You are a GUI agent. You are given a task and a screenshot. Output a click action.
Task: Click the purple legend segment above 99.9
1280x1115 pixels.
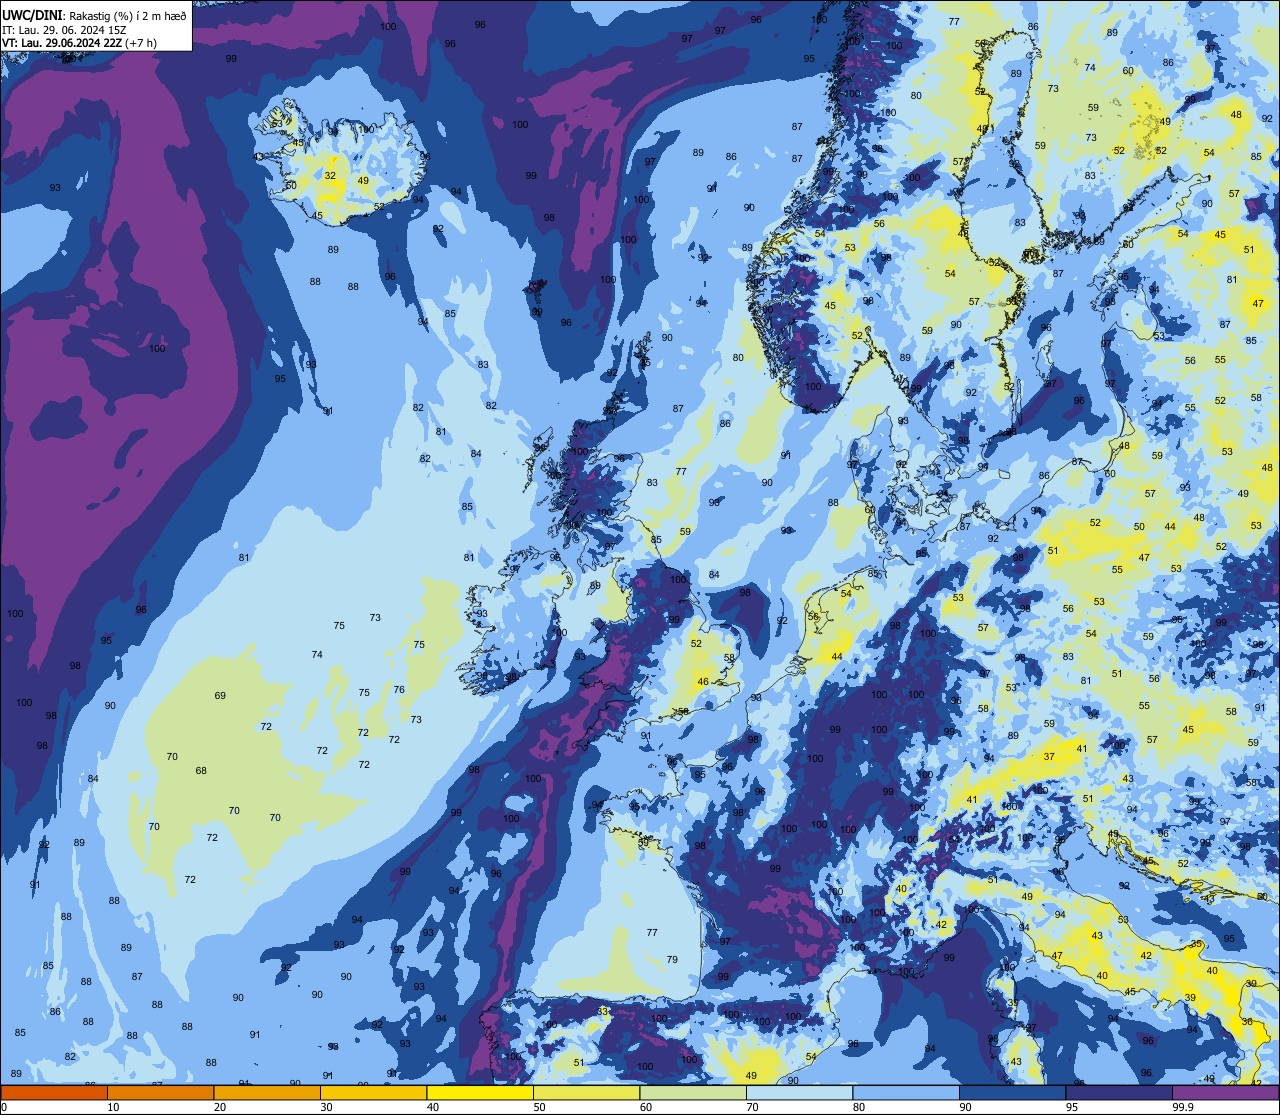pyautogui.click(x=1225, y=1092)
